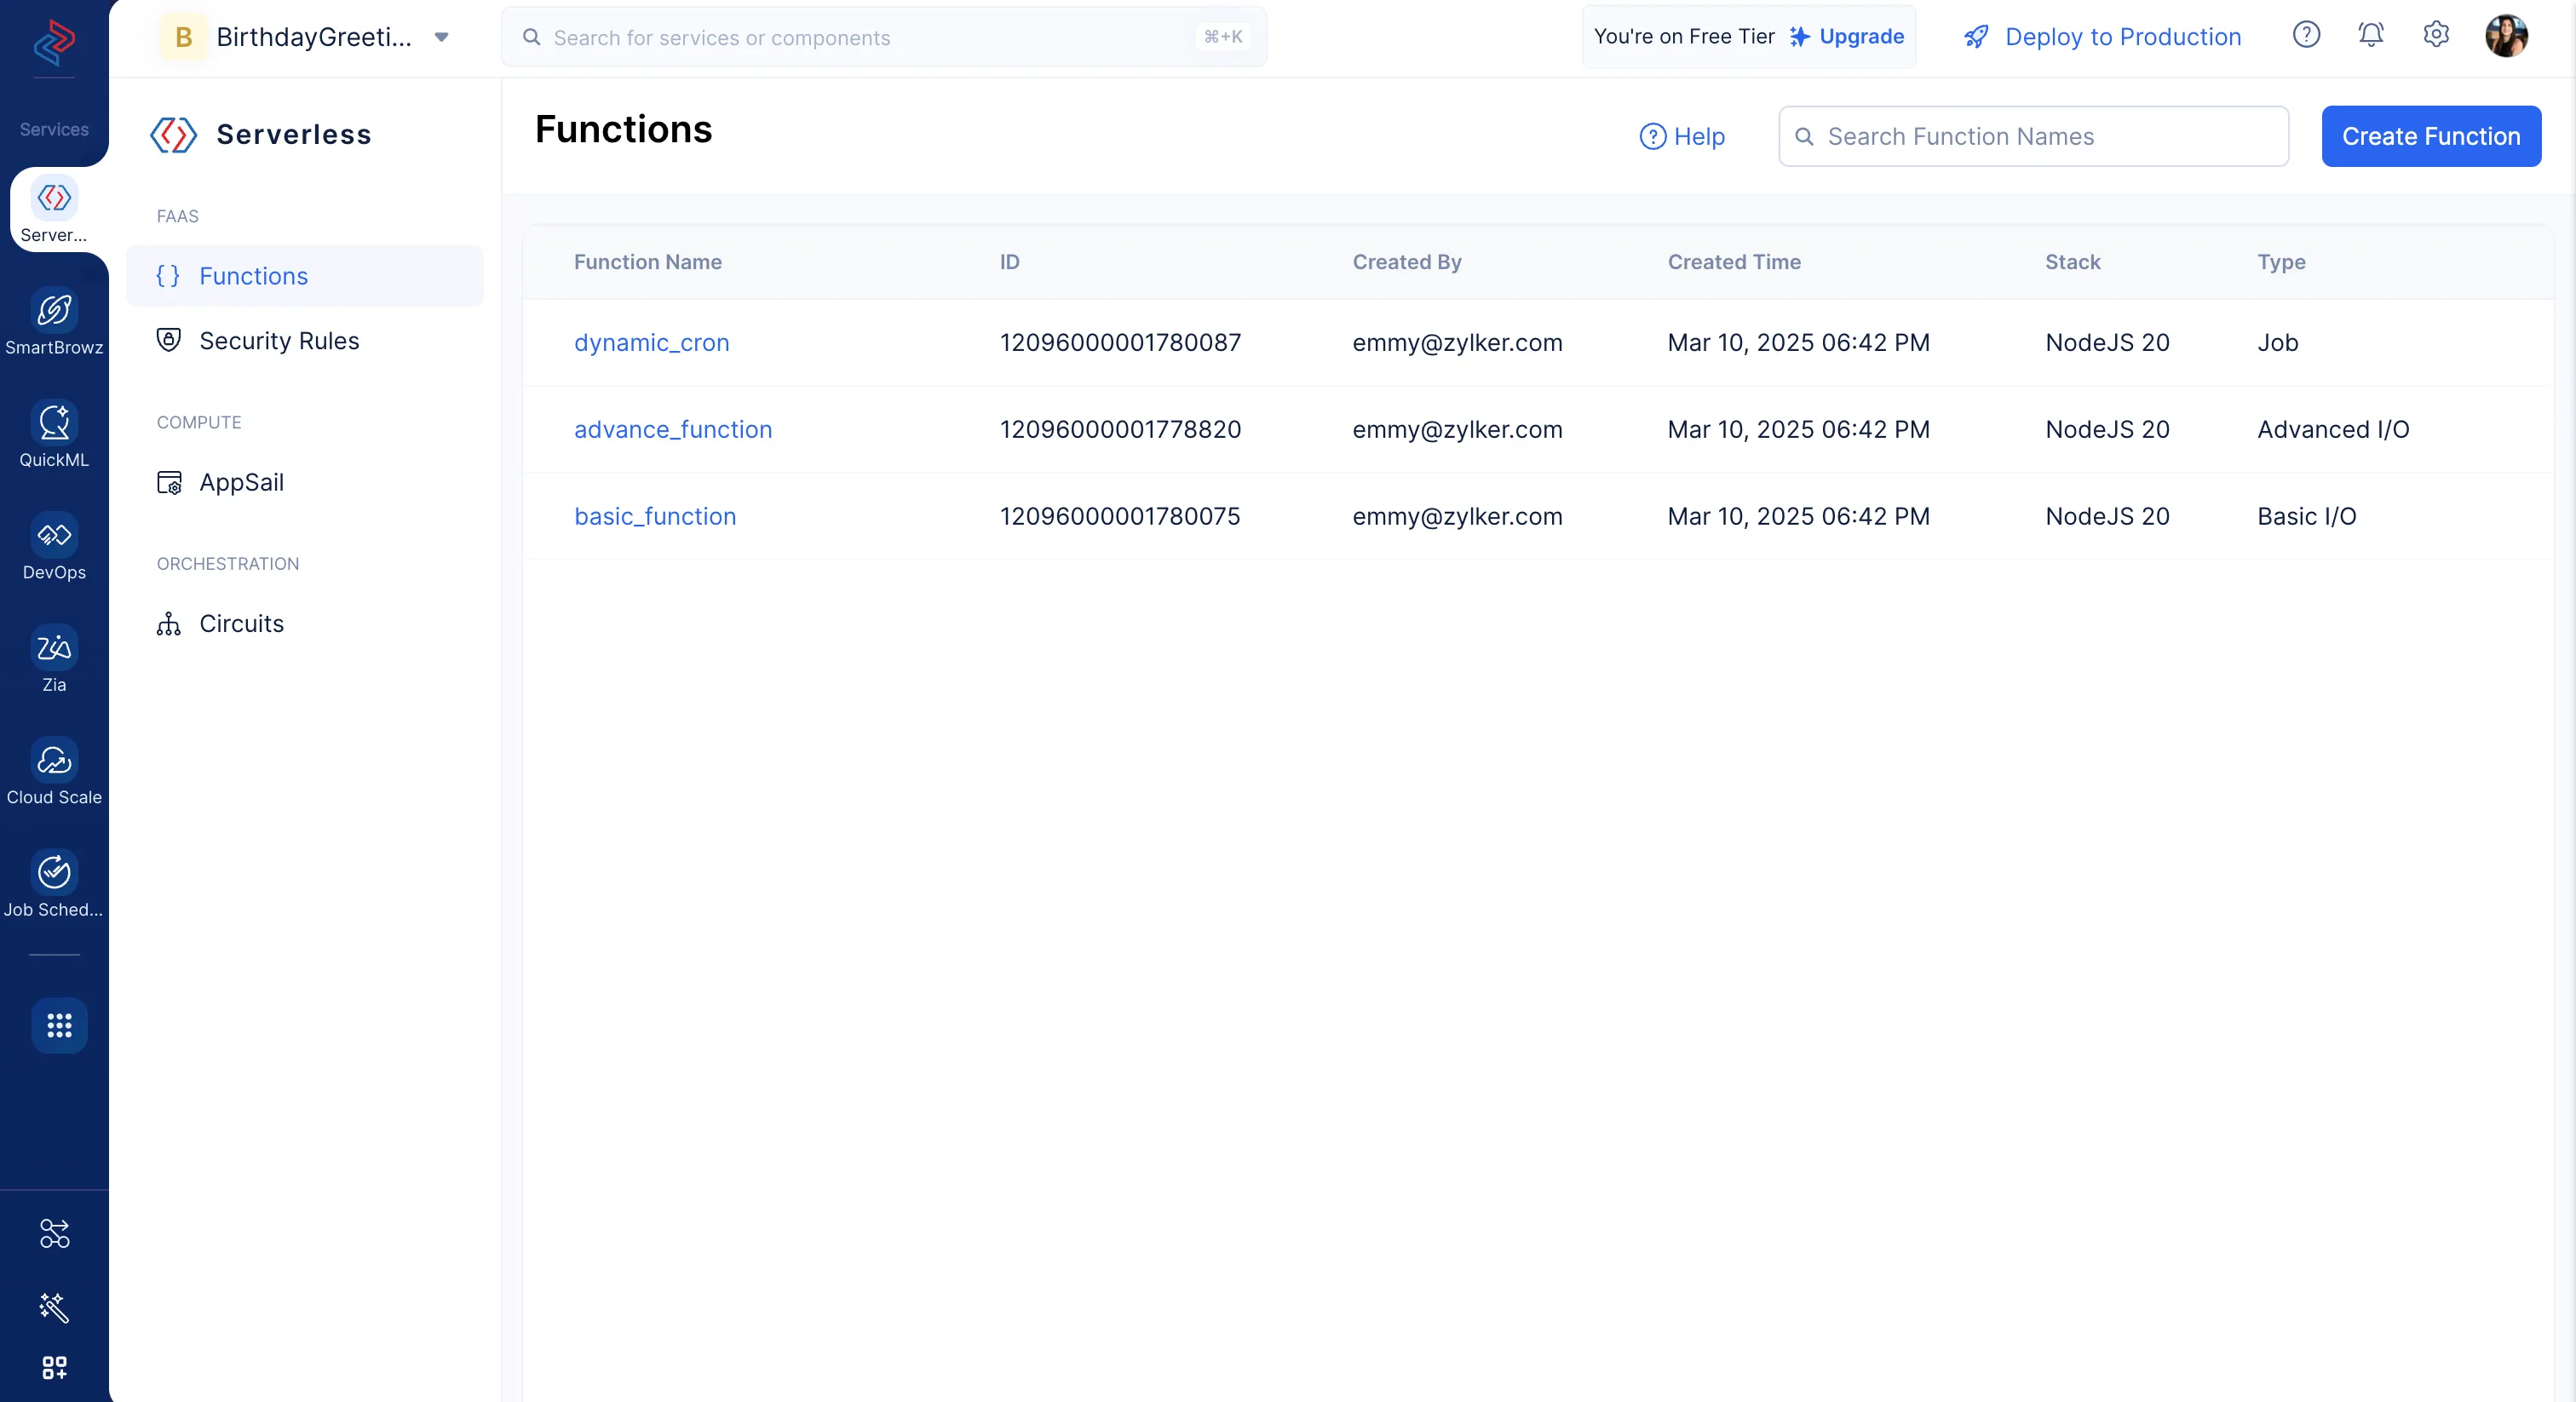Click the Create Function button
The width and height of the screenshot is (2576, 1402).
pos(2431,136)
